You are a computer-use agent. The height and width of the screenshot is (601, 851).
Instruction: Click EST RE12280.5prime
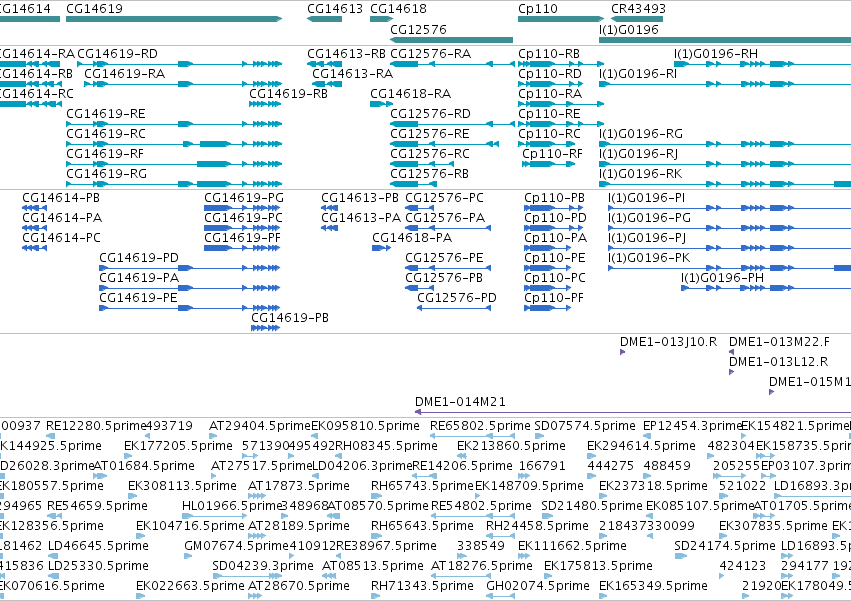pos(96,426)
